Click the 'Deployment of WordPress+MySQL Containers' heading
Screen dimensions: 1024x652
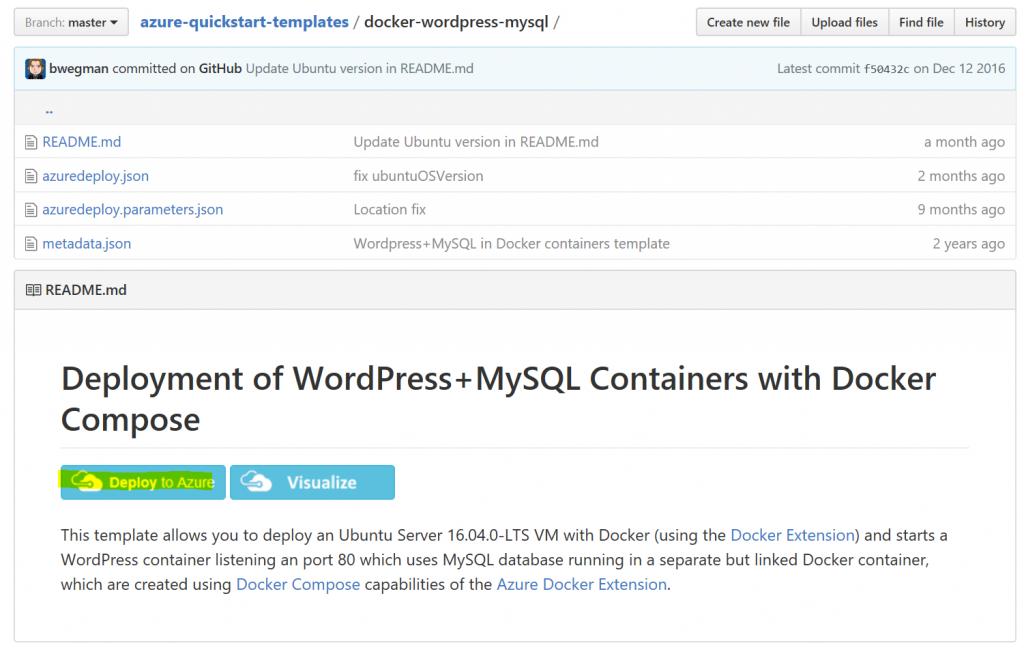point(498,399)
